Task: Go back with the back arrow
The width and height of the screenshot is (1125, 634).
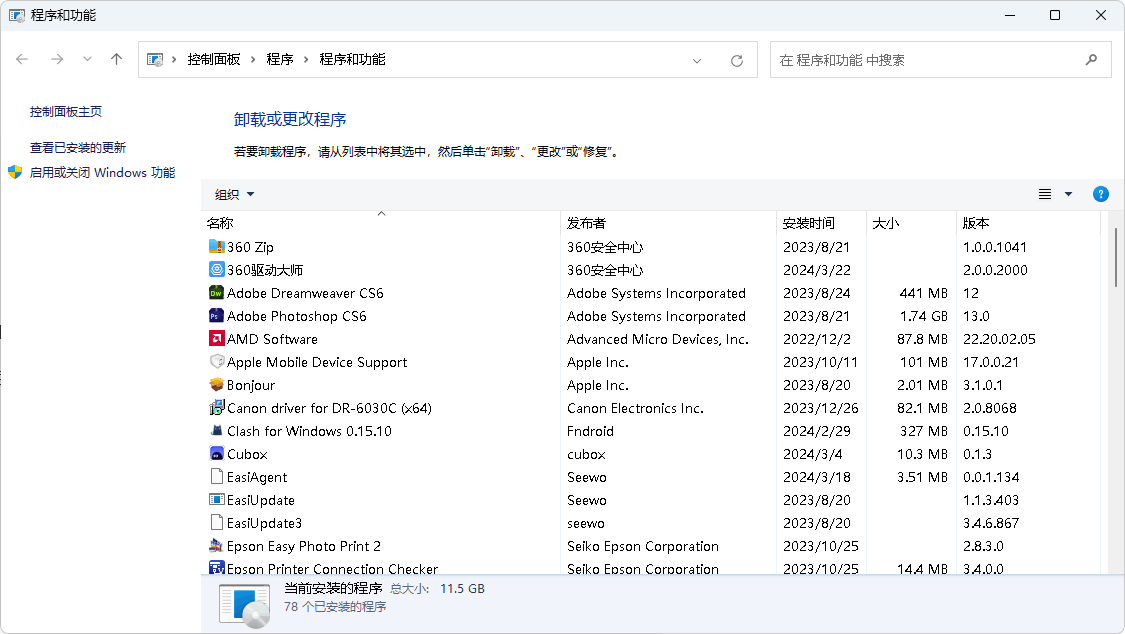Action: click(22, 60)
